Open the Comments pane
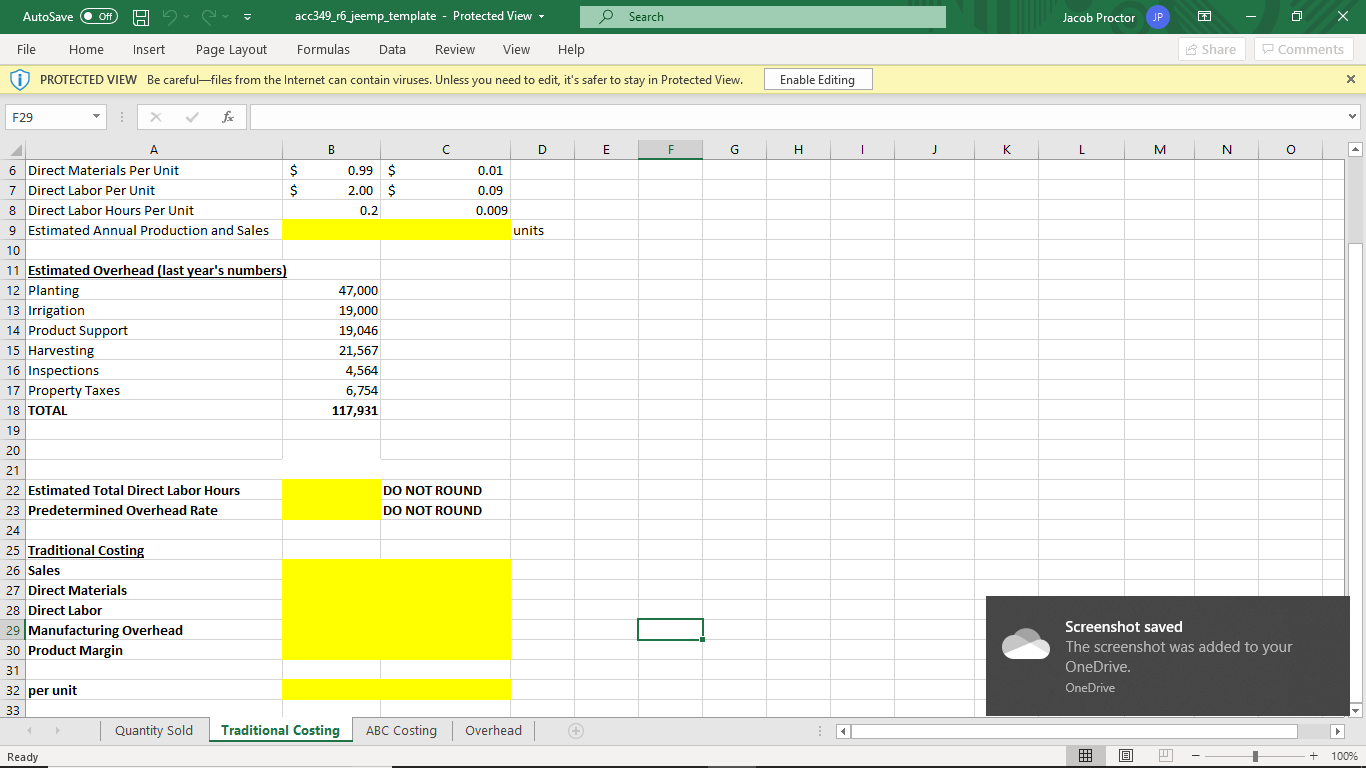The width and height of the screenshot is (1366, 768). (x=1303, y=49)
